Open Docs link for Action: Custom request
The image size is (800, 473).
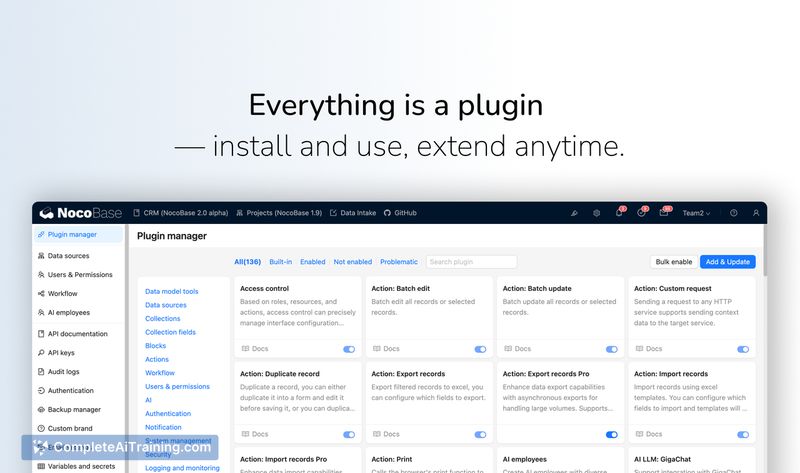click(648, 348)
